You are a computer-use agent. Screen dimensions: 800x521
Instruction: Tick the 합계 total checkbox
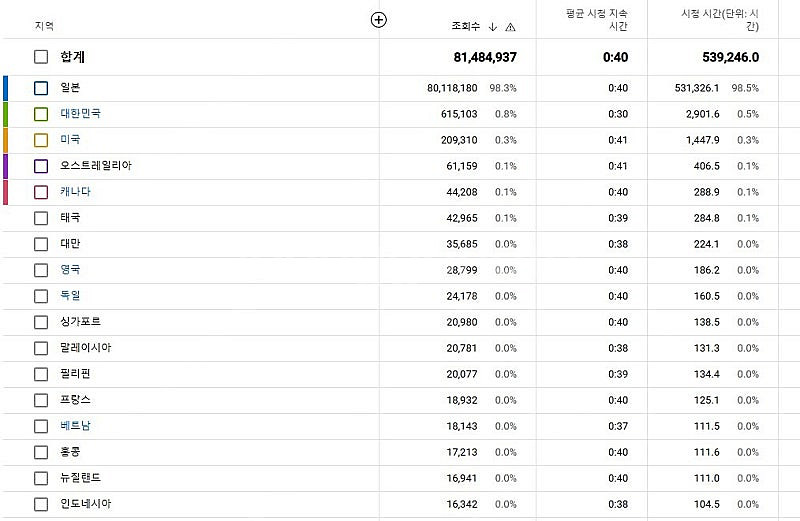point(41,57)
